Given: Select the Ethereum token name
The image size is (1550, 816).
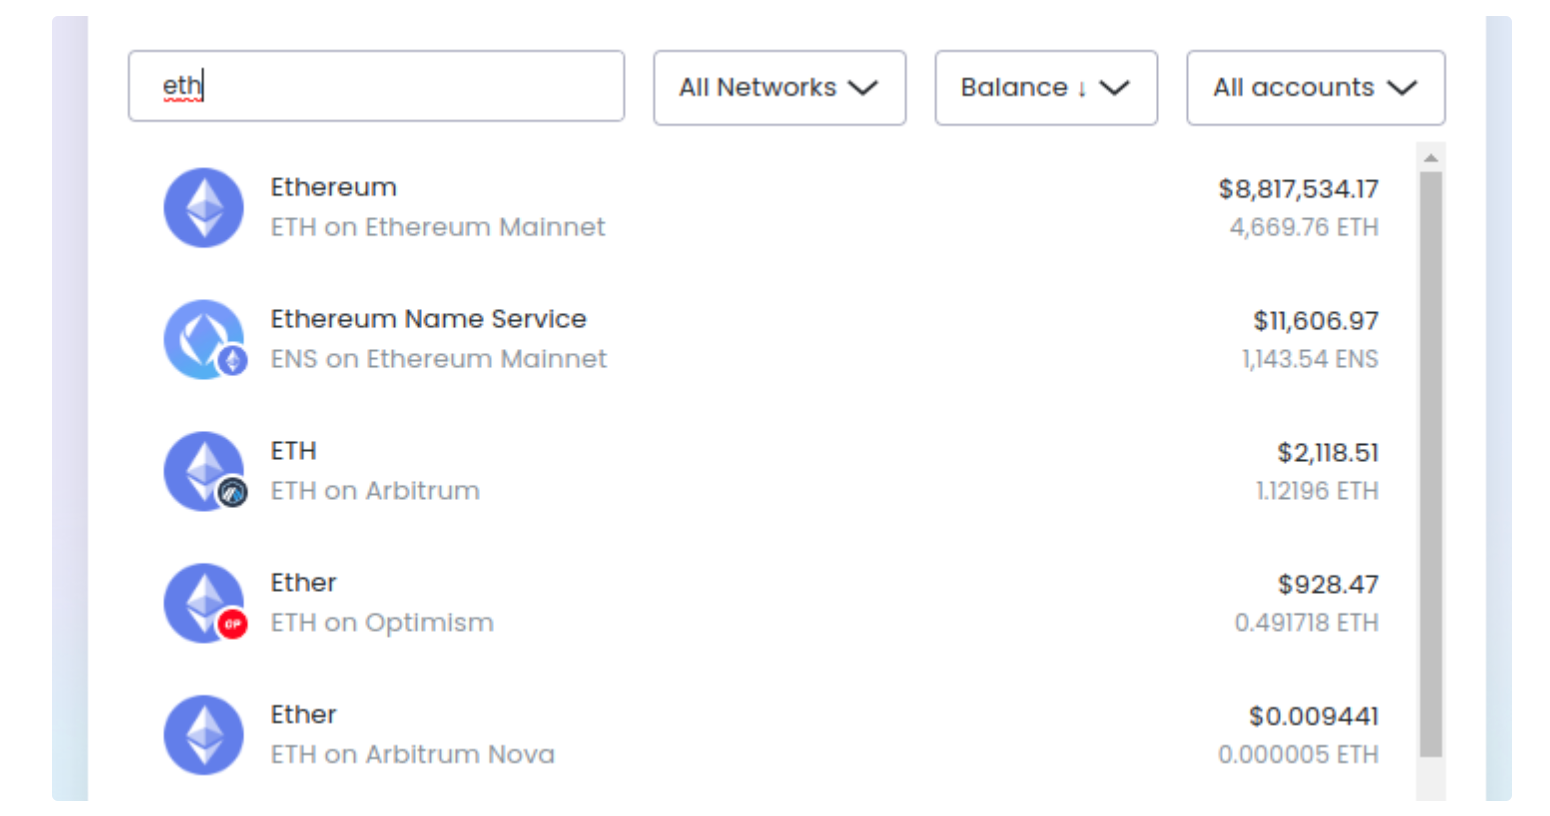Looking at the screenshot, I should 333,188.
